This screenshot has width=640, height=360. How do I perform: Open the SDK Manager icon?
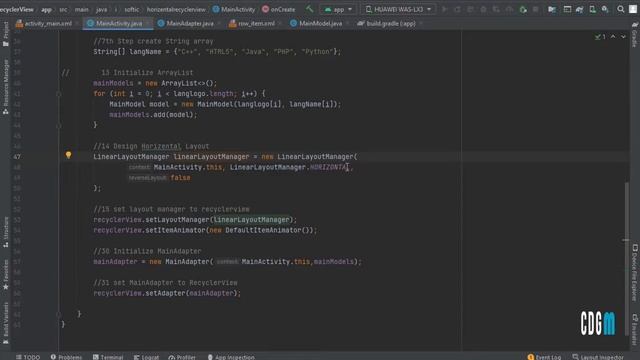click(605, 9)
